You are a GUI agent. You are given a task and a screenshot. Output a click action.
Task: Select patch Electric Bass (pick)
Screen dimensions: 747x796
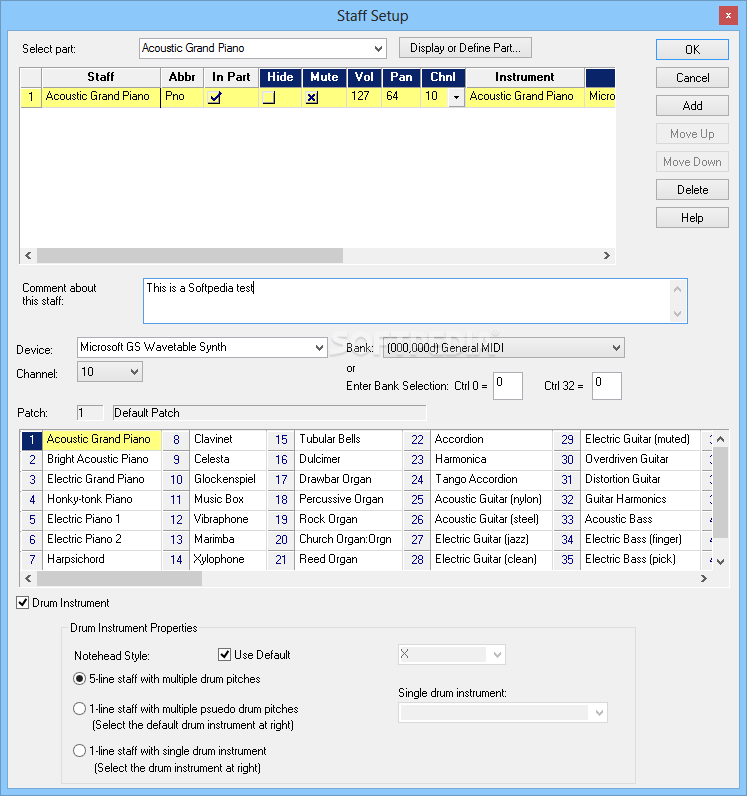tap(640, 559)
